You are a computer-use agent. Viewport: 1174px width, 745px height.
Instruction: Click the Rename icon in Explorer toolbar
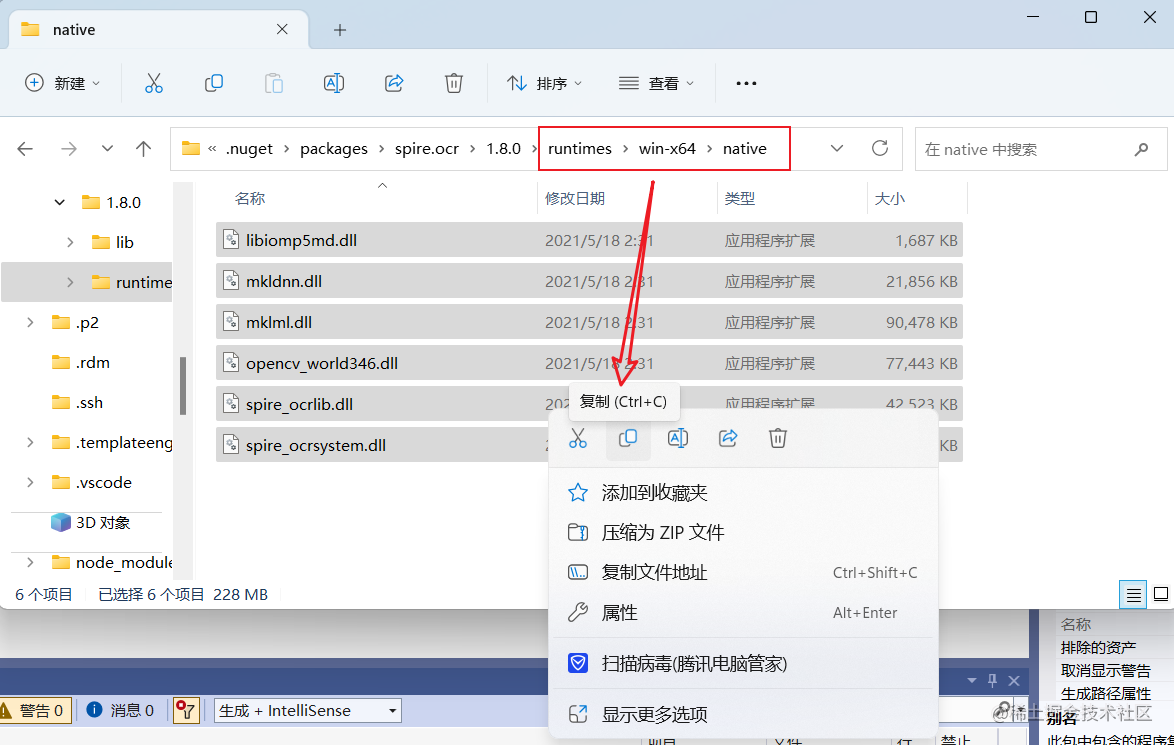point(334,83)
